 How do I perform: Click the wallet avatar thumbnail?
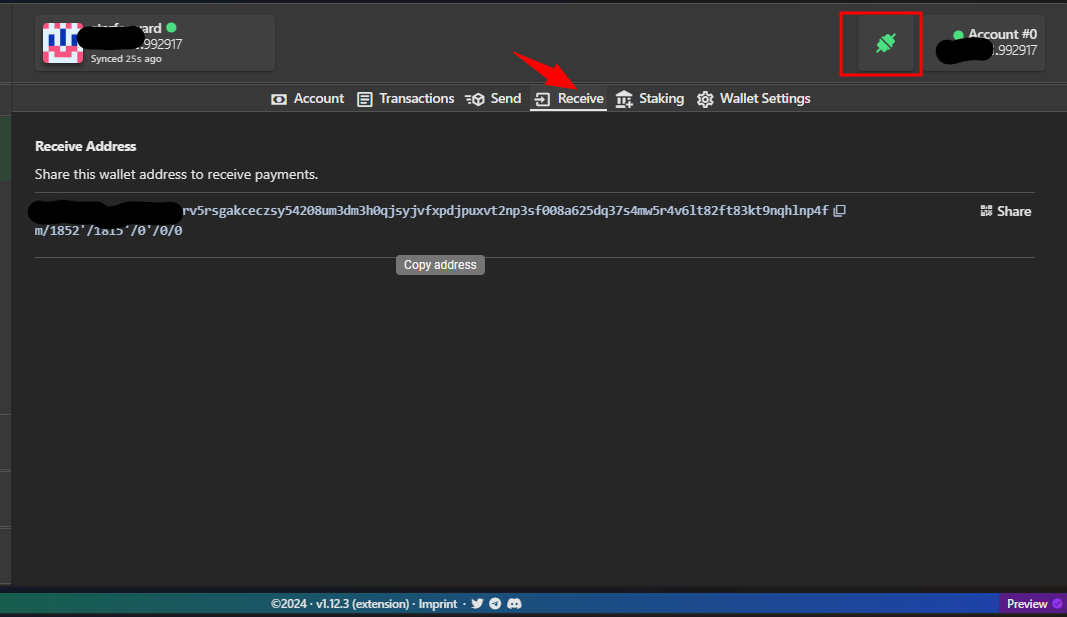point(63,43)
